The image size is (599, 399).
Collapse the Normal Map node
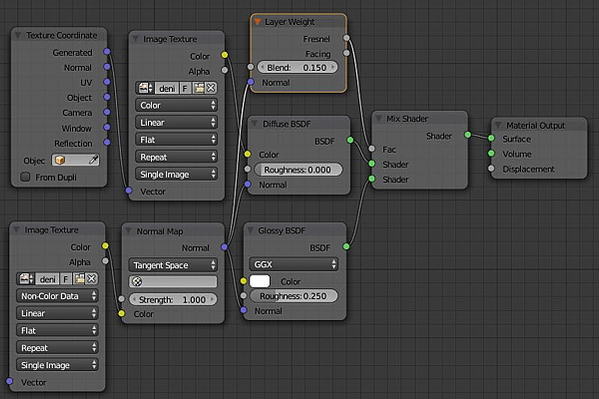(x=129, y=231)
